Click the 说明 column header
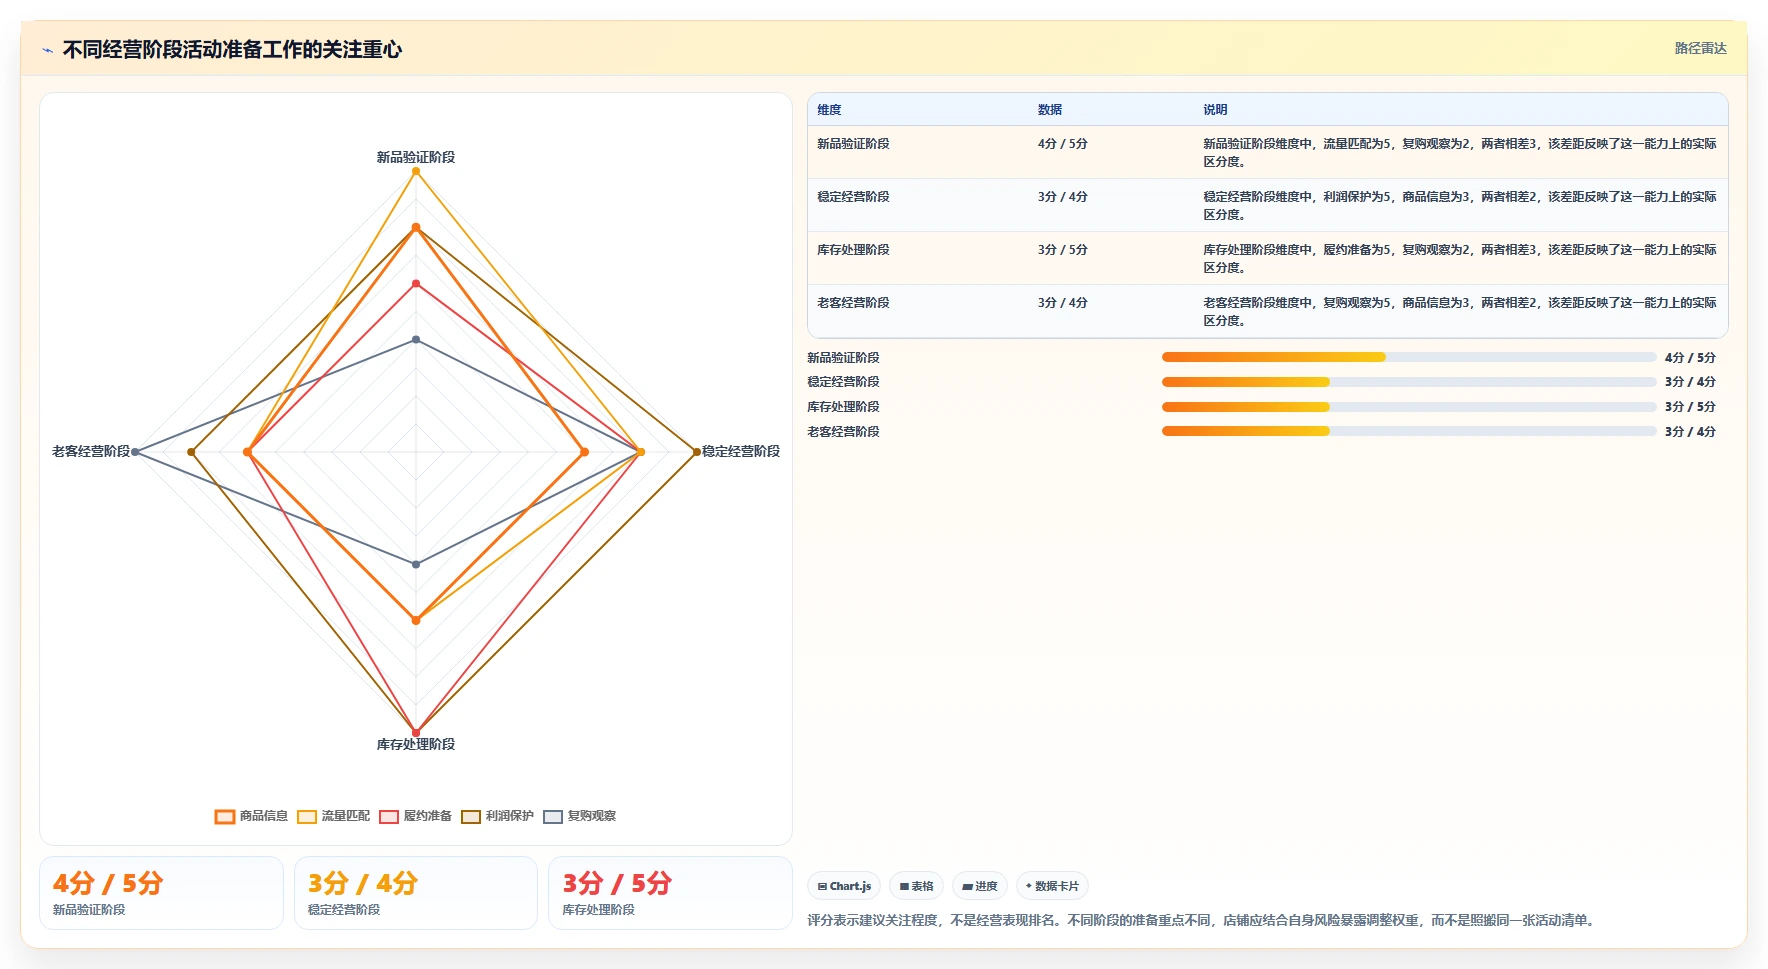 tap(1215, 110)
